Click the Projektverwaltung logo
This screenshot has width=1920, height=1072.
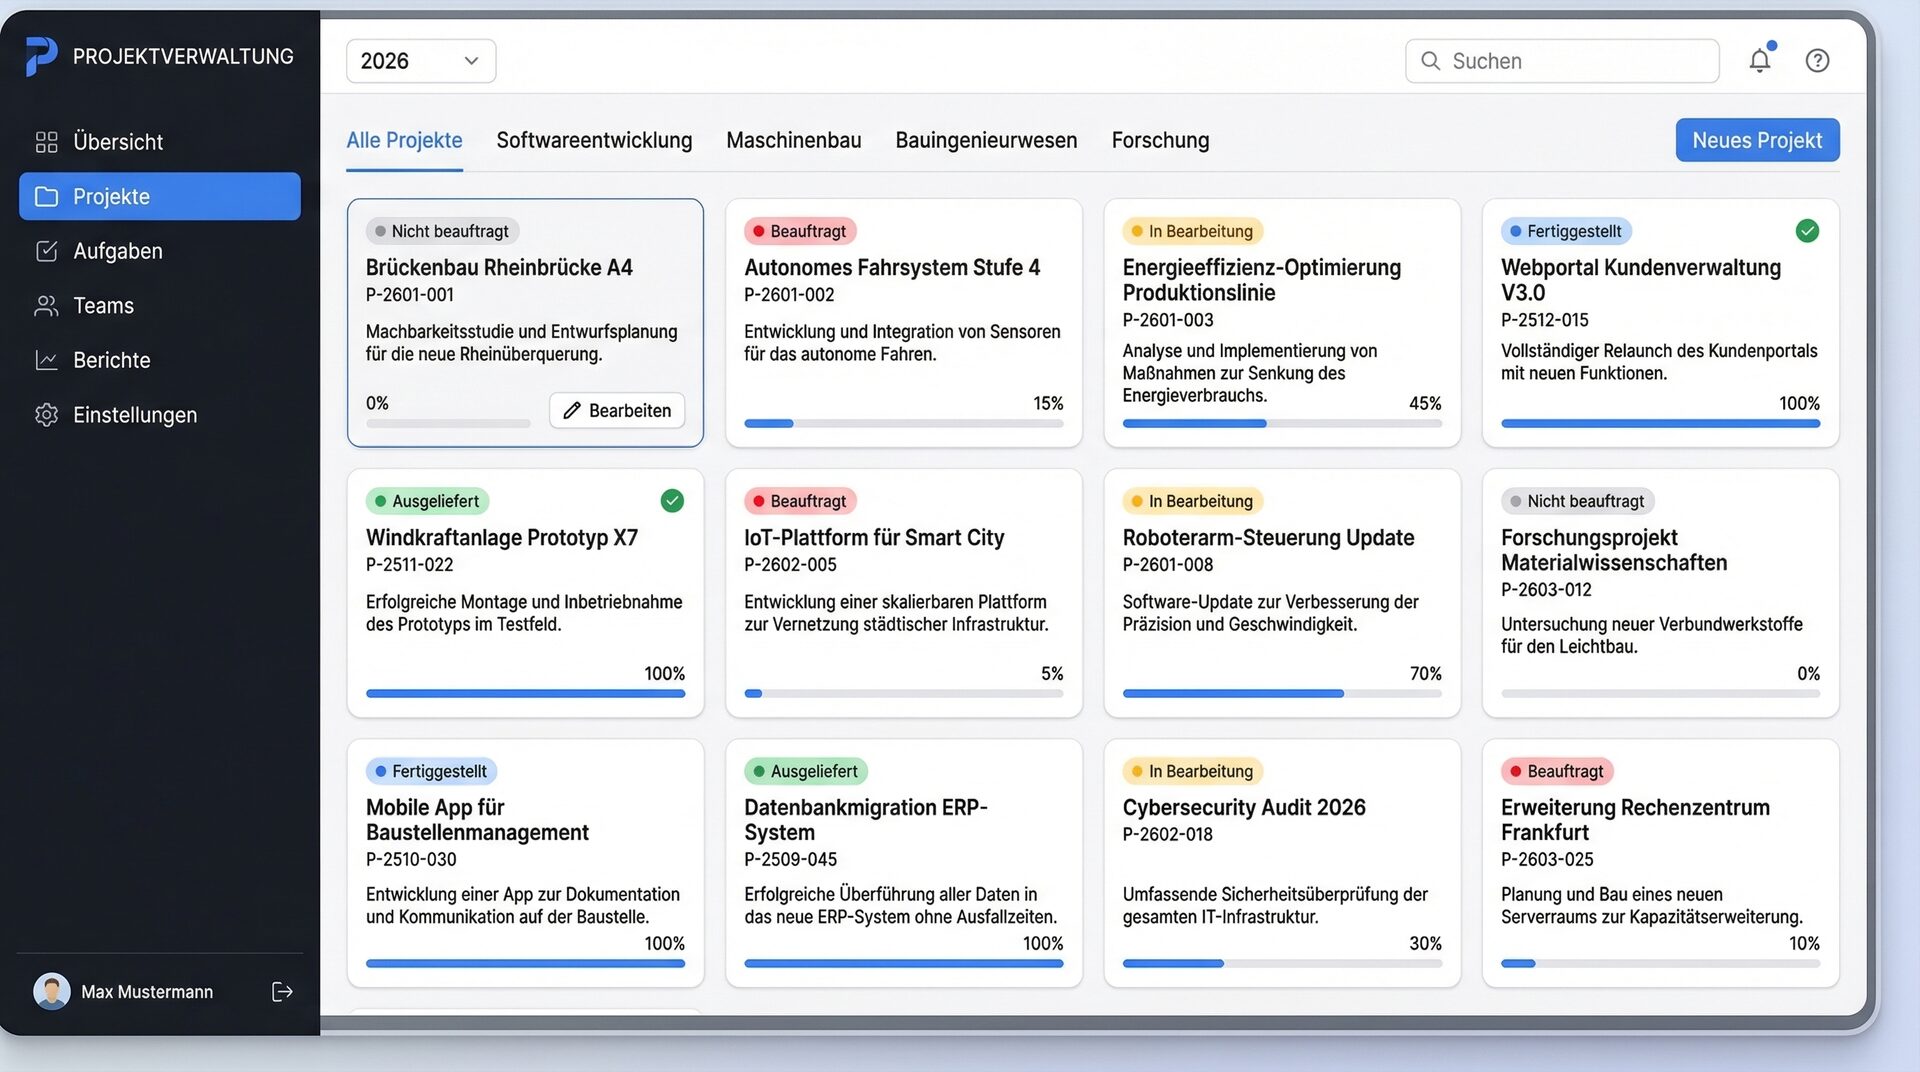[40, 55]
